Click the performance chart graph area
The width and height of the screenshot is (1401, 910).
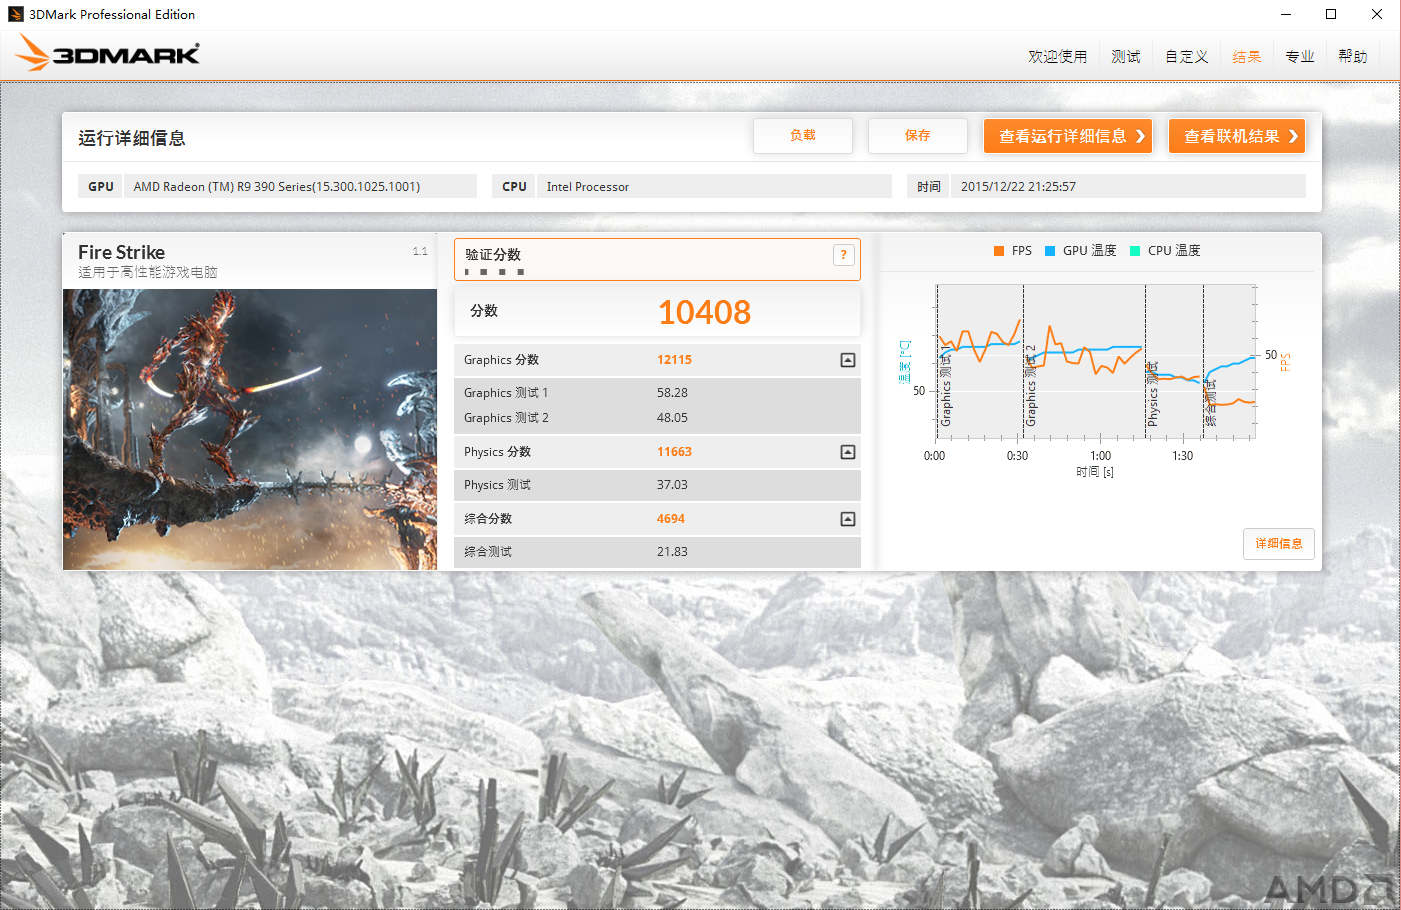tap(1095, 362)
